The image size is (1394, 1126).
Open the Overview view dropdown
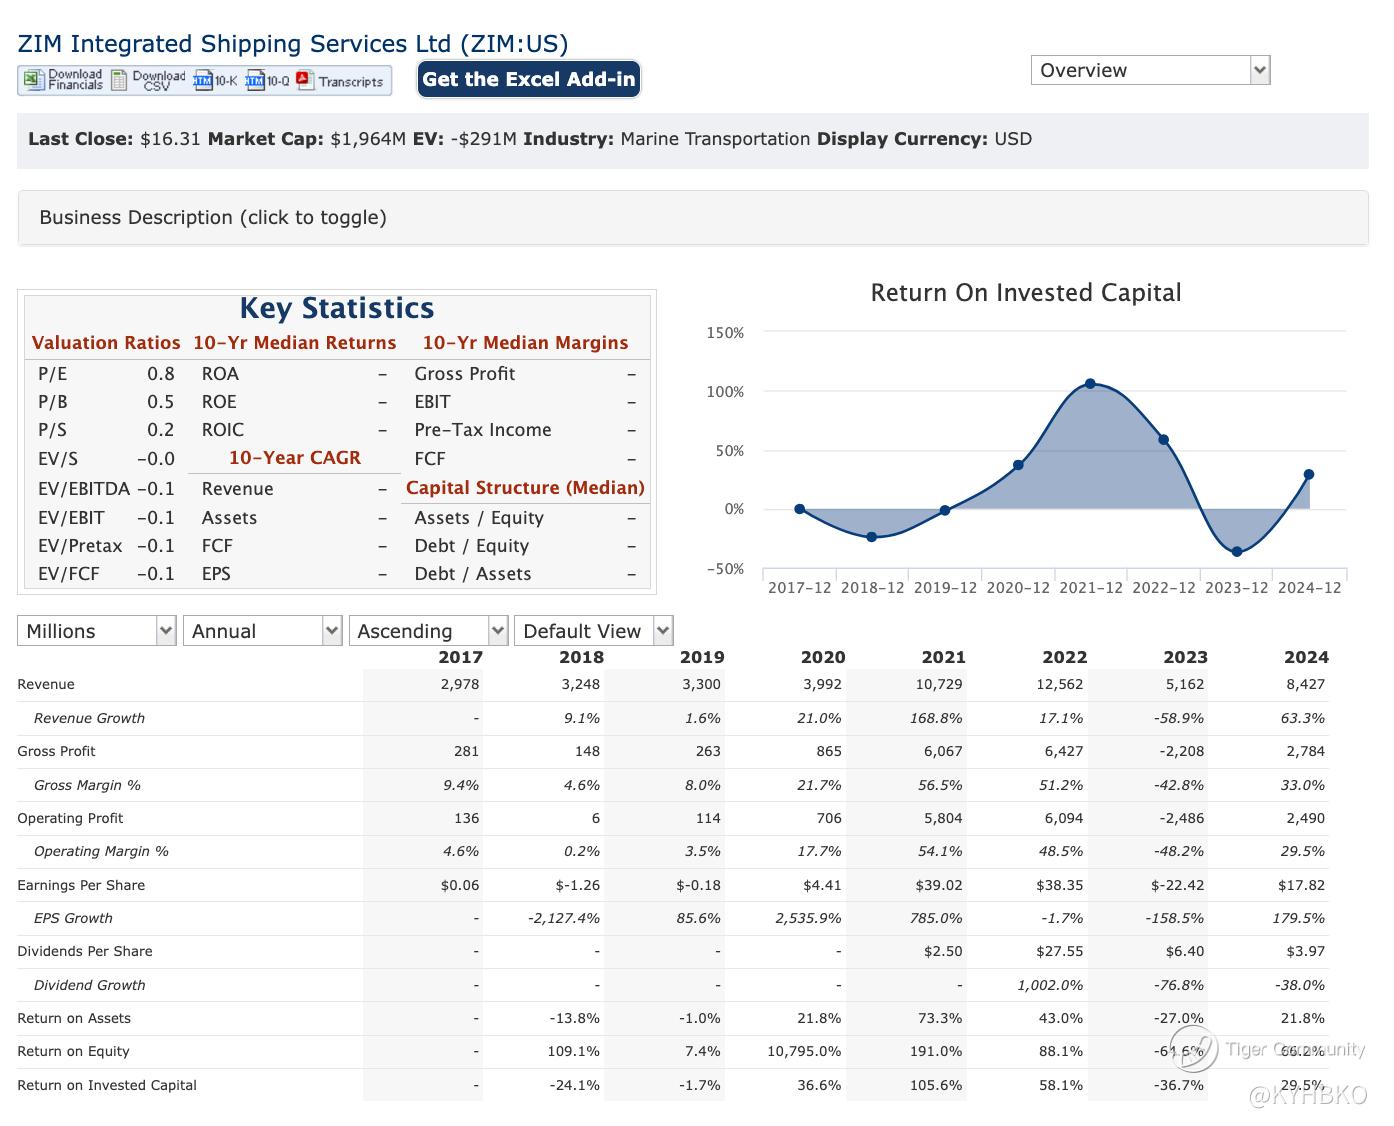pos(1150,70)
